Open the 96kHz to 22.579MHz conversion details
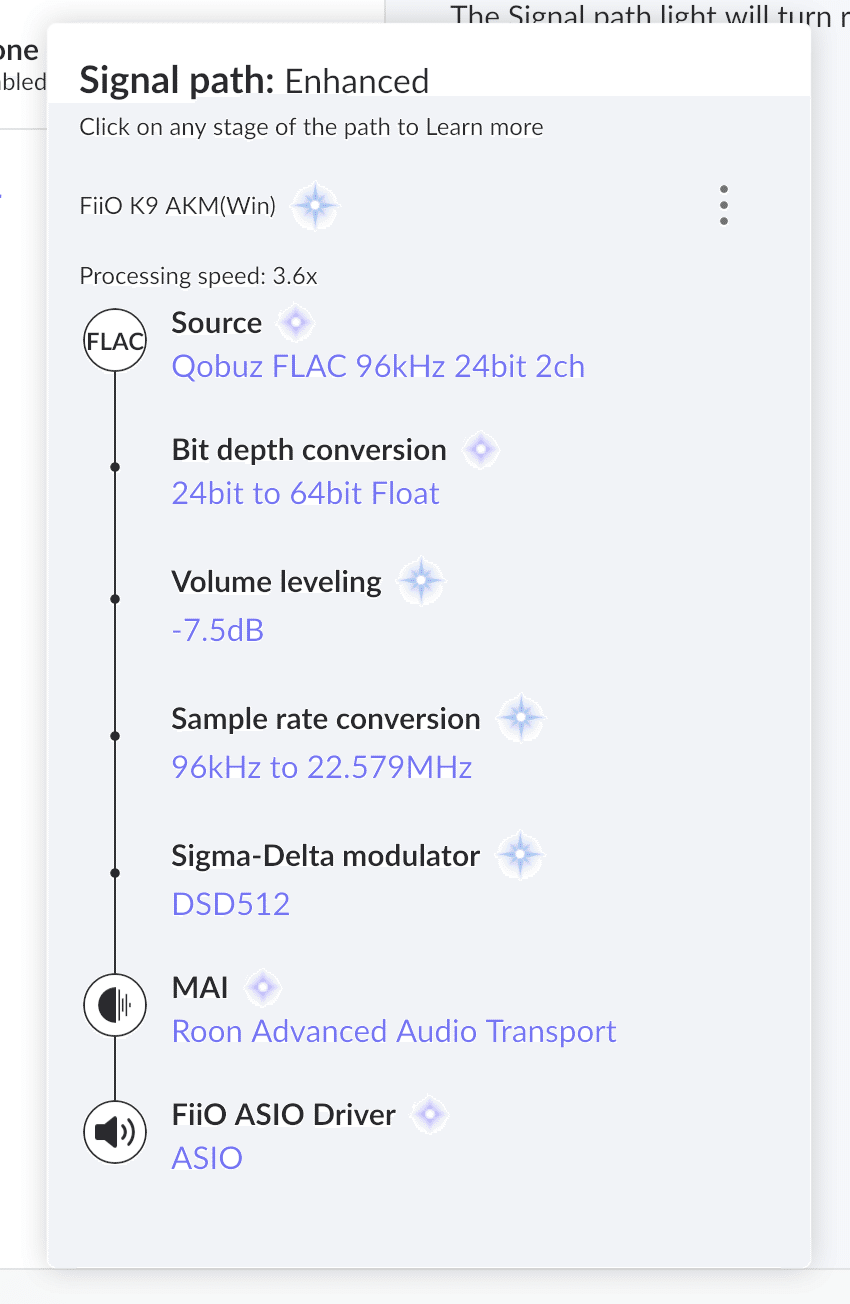Viewport: 850px width, 1304px height. coord(322,767)
